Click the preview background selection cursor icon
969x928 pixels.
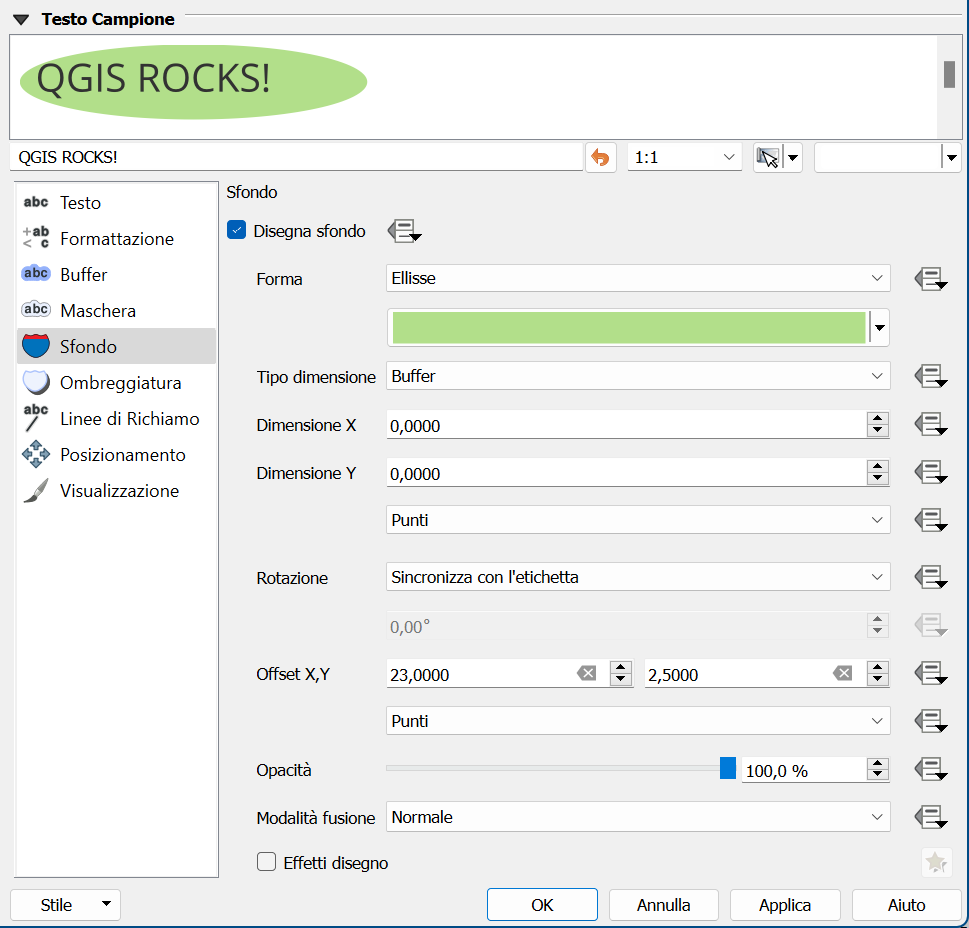(768, 157)
